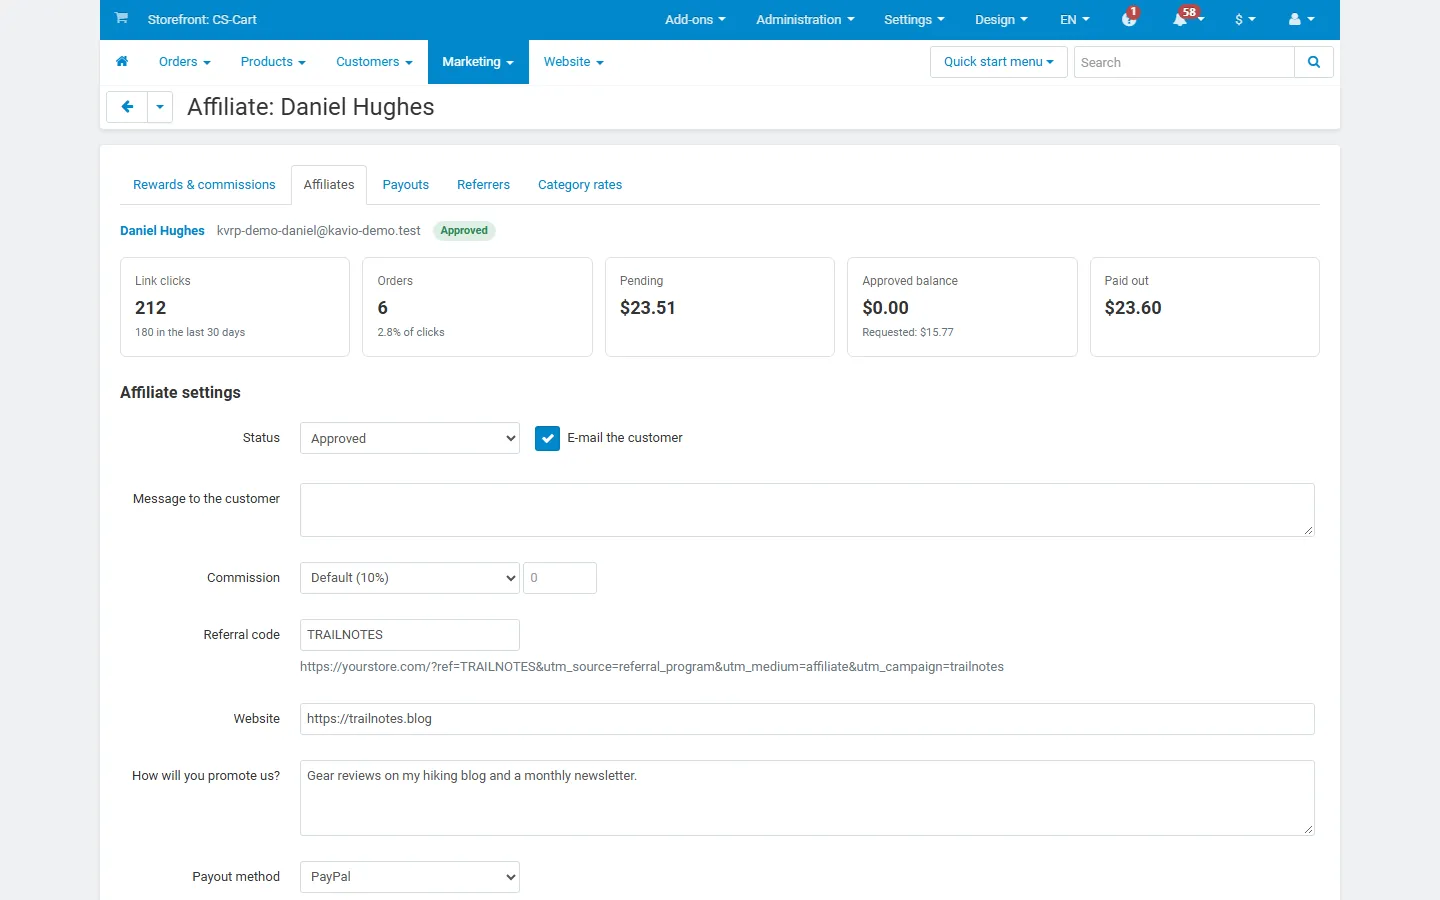Open the Customers menu
The width and height of the screenshot is (1440, 900).
[374, 62]
